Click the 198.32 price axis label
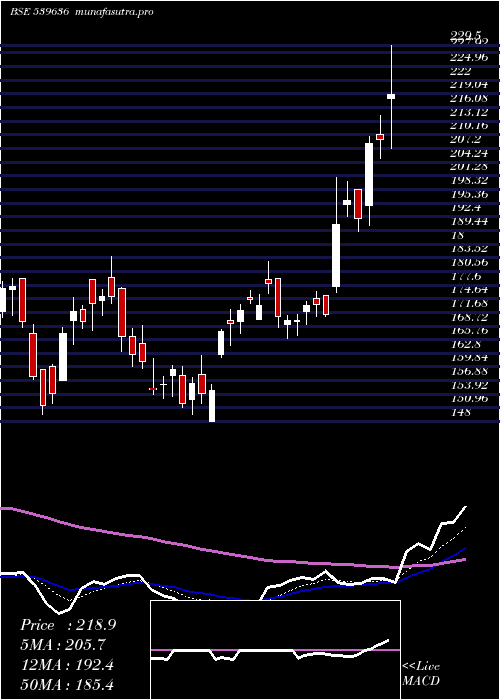Screen dimensions: 500x700 click(x=470, y=180)
